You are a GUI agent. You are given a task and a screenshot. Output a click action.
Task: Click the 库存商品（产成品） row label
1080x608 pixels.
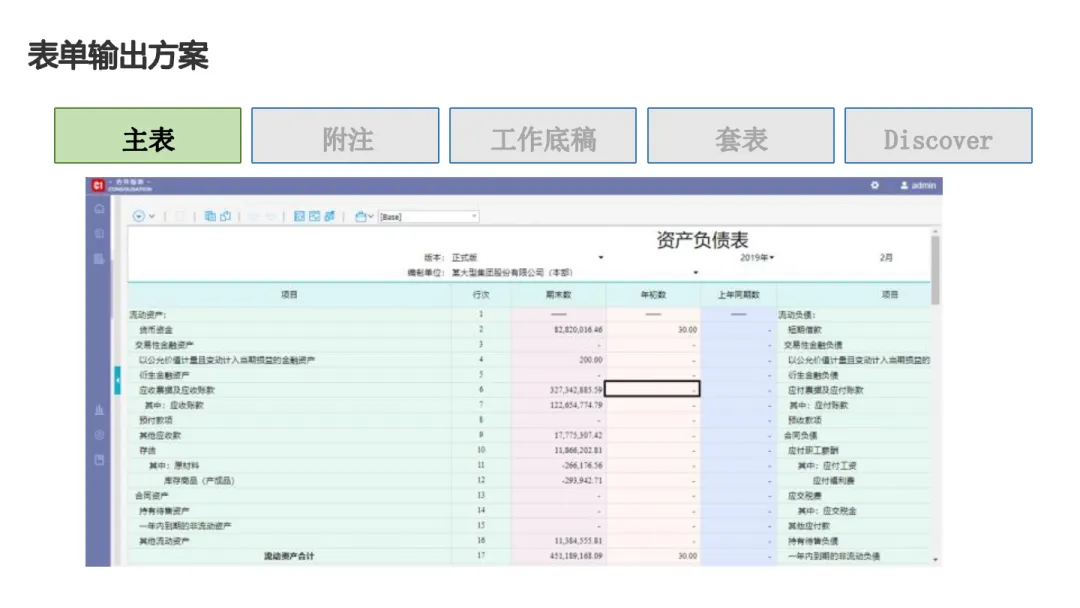coord(199,481)
